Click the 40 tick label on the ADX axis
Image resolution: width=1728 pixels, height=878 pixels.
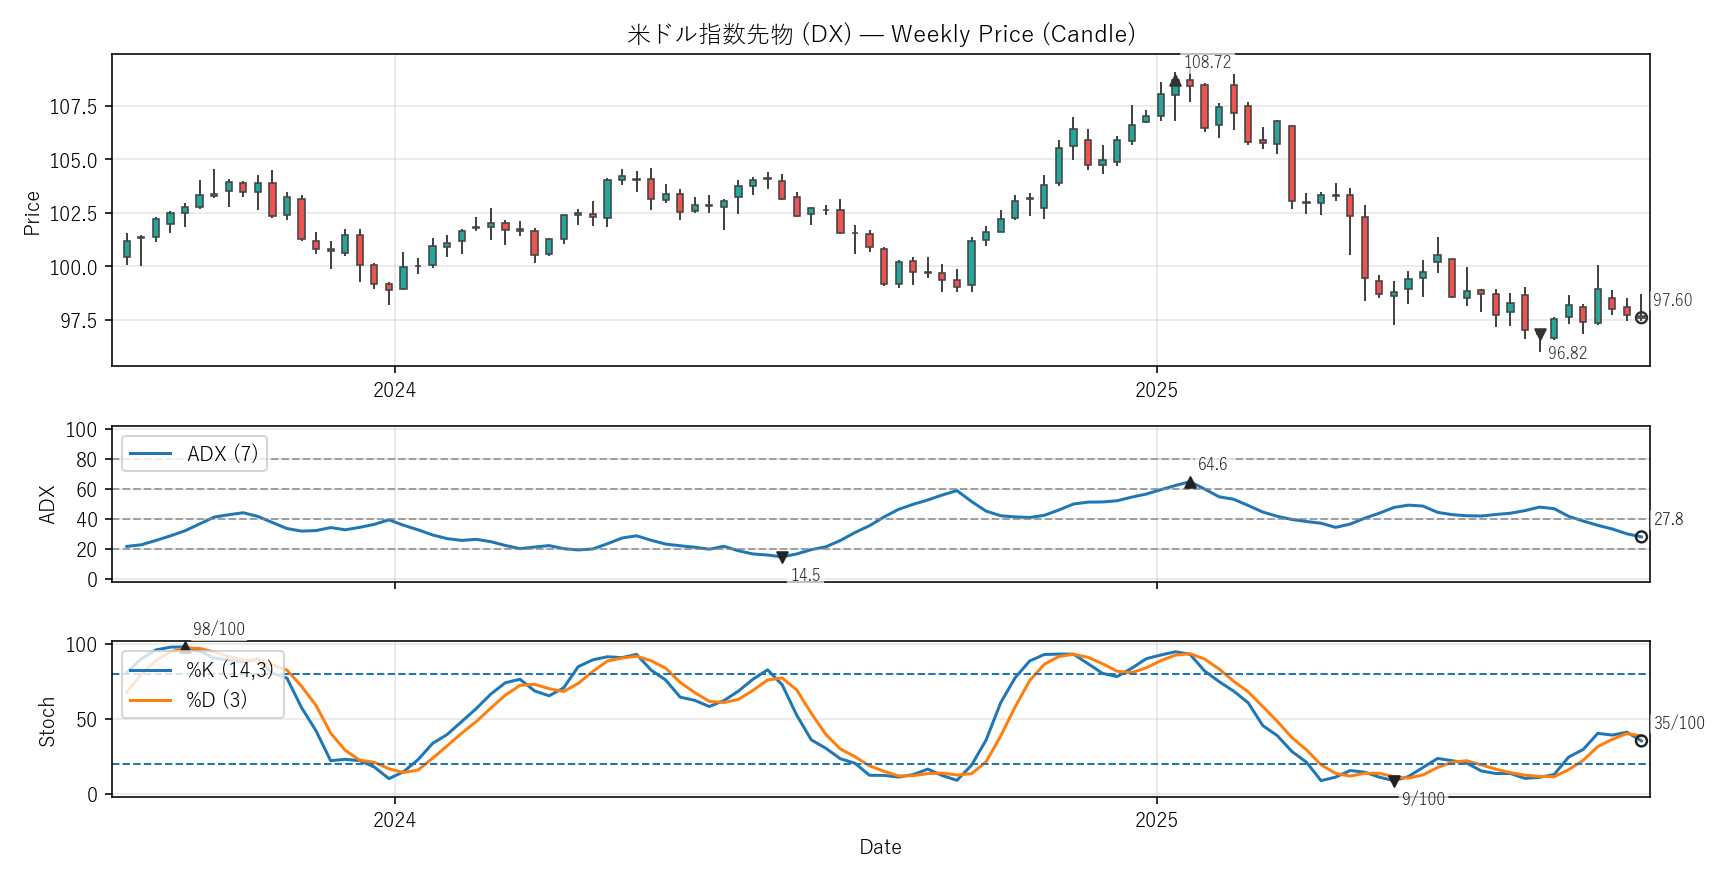tap(87, 520)
